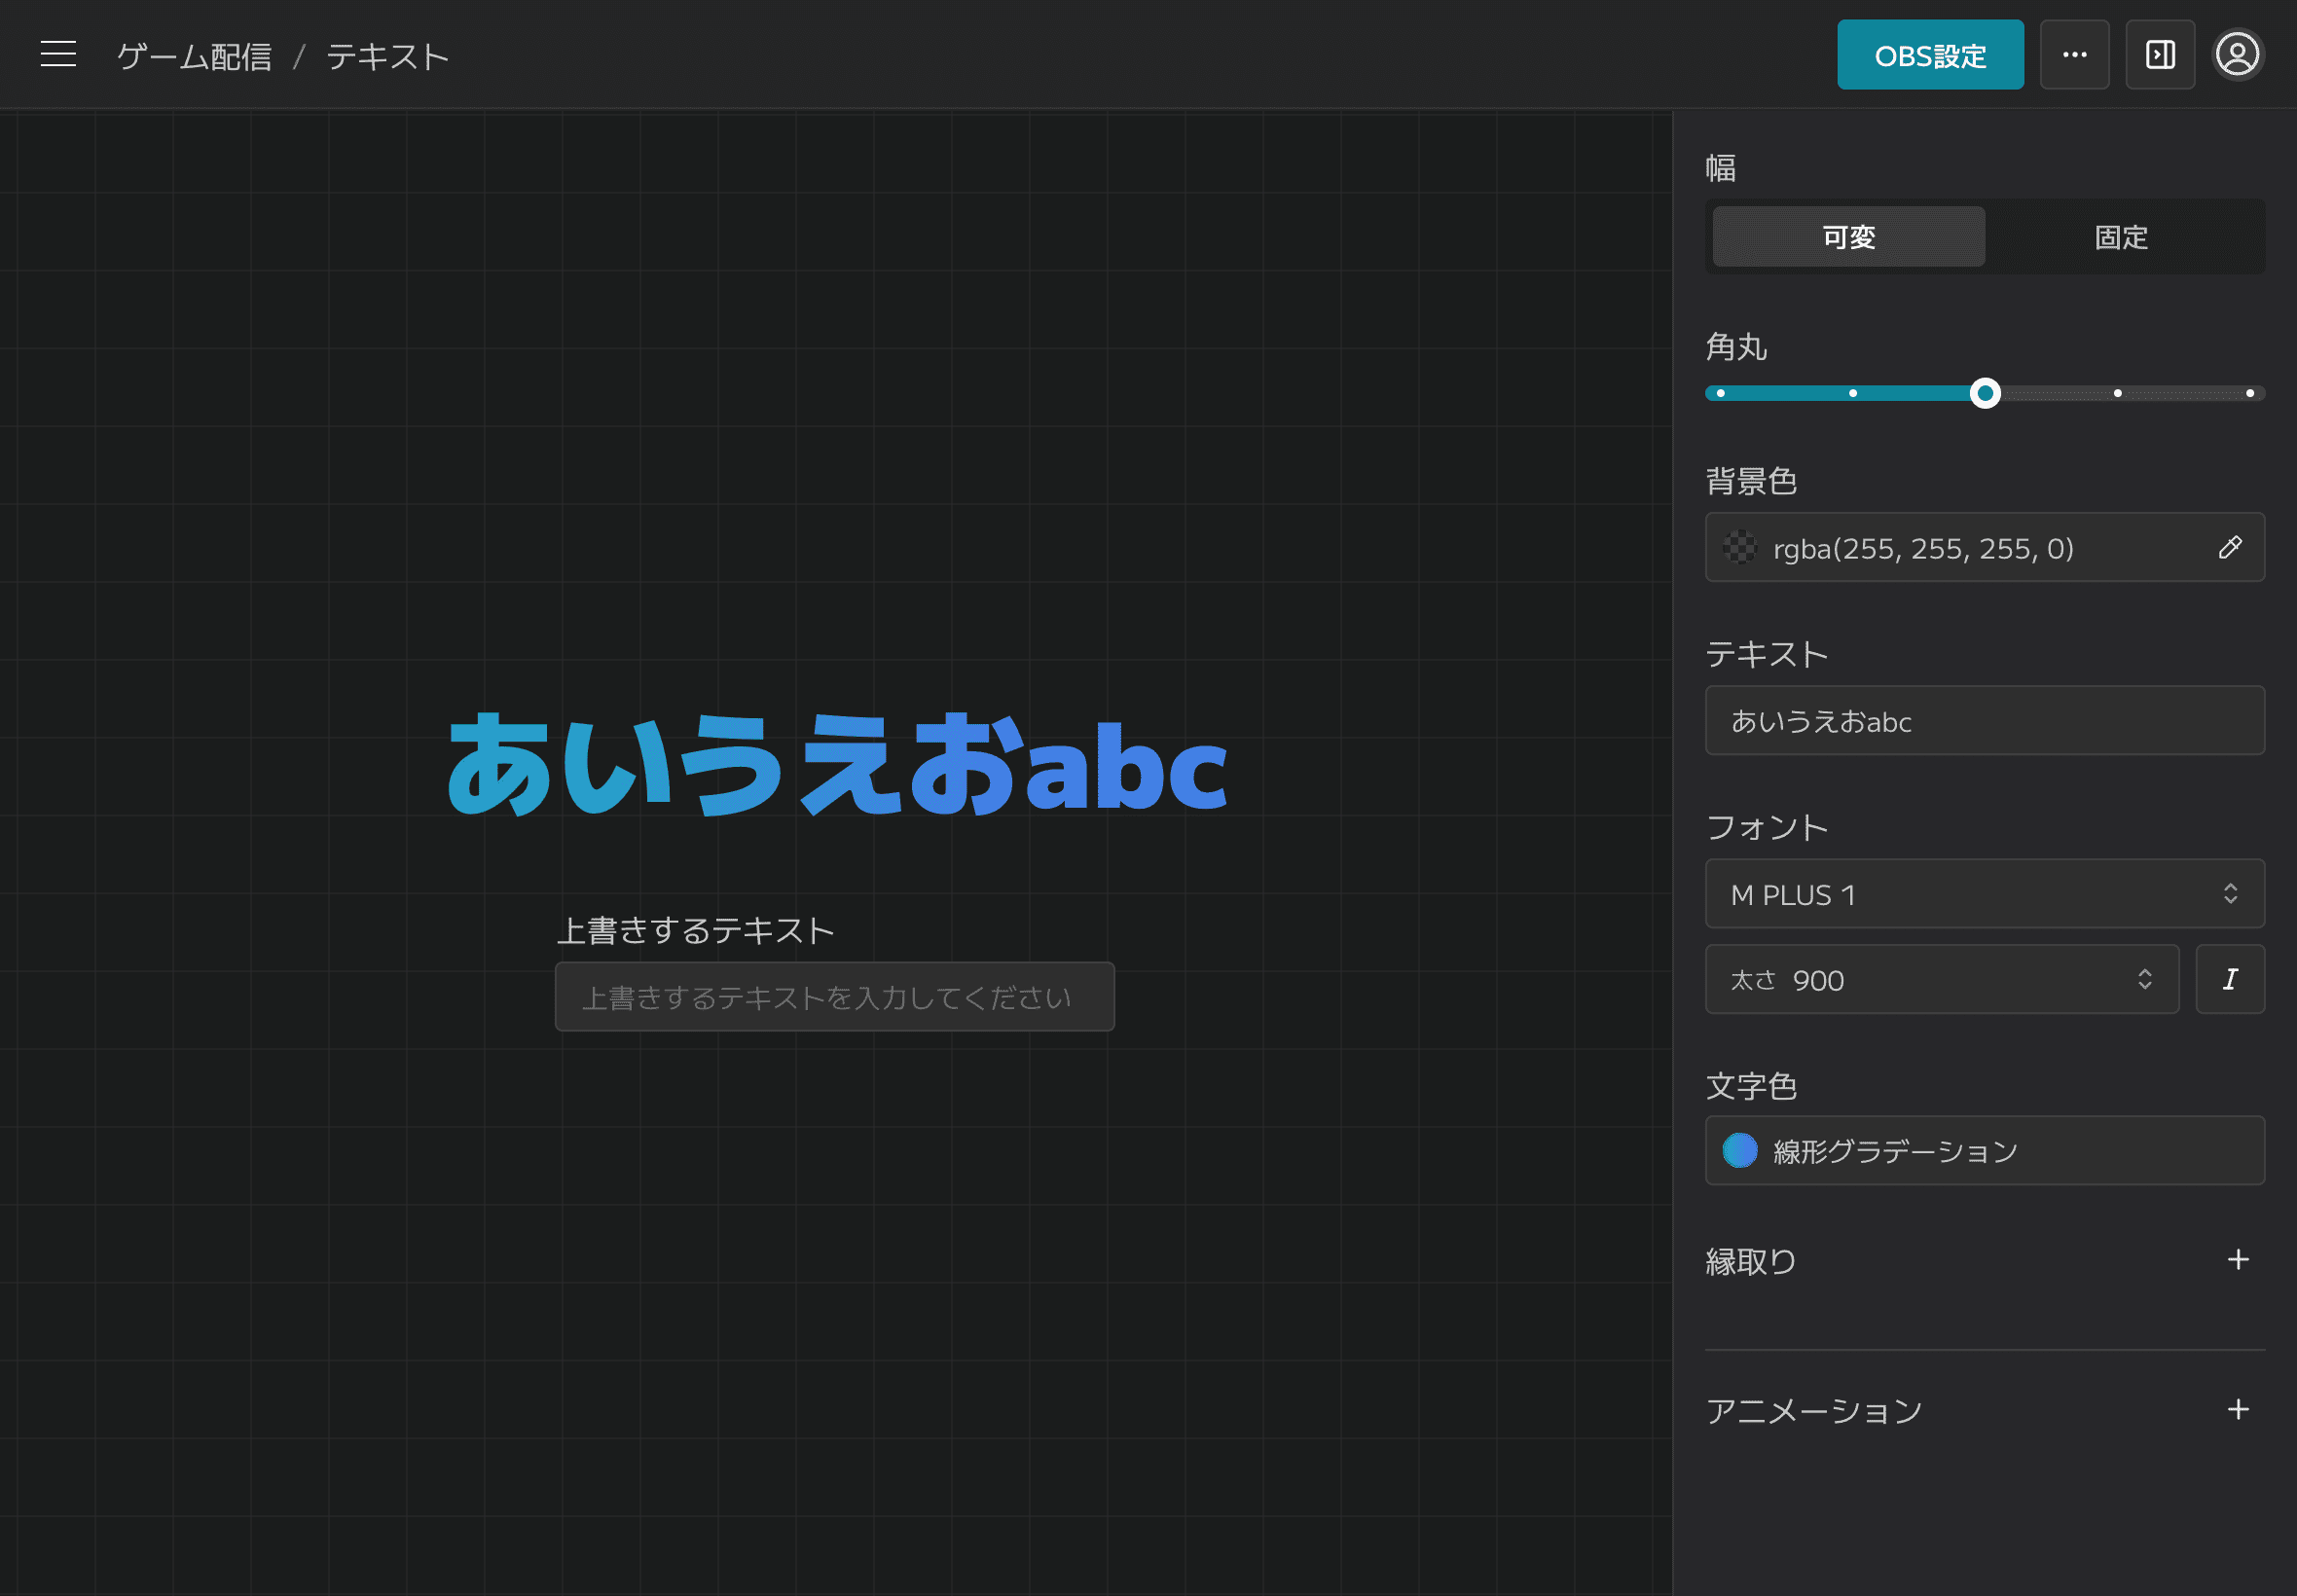Adjust the 角丸 corner radius slider handle
Image resolution: width=2297 pixels, height=1596 pixels.
point(1985,393)
